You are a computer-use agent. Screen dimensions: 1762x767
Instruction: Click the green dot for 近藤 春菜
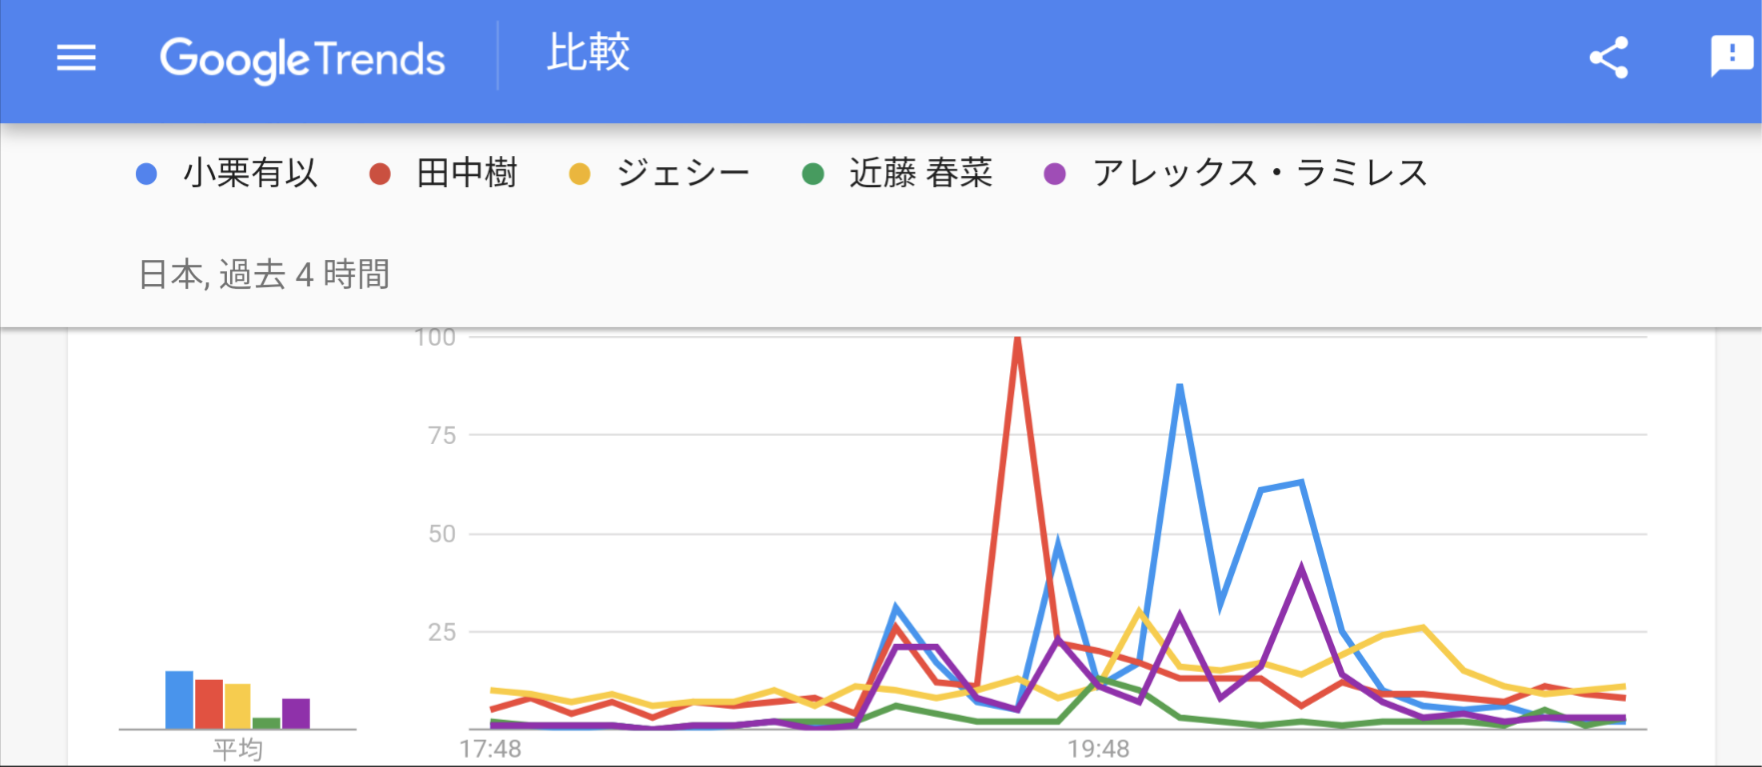pyautogui.click(x=813, y=175)
